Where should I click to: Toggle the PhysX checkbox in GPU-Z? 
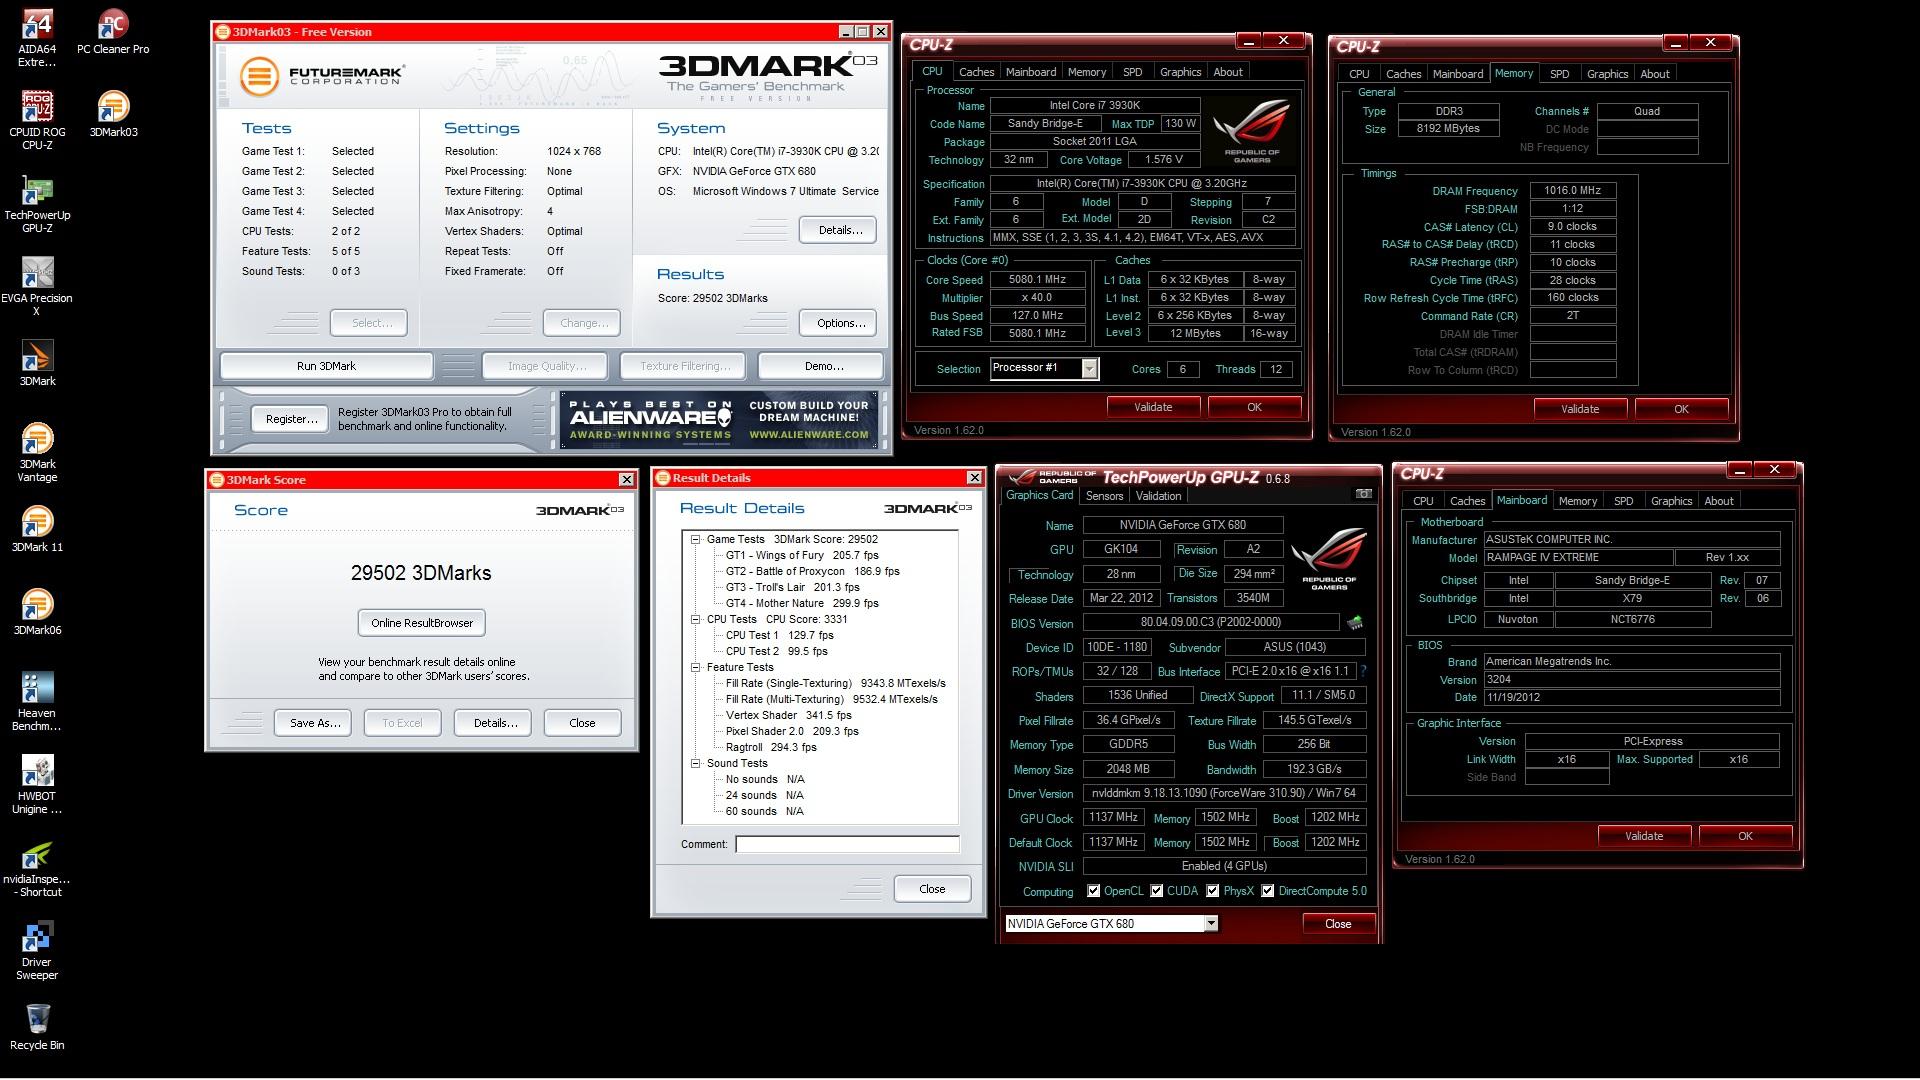[1213, 891]
